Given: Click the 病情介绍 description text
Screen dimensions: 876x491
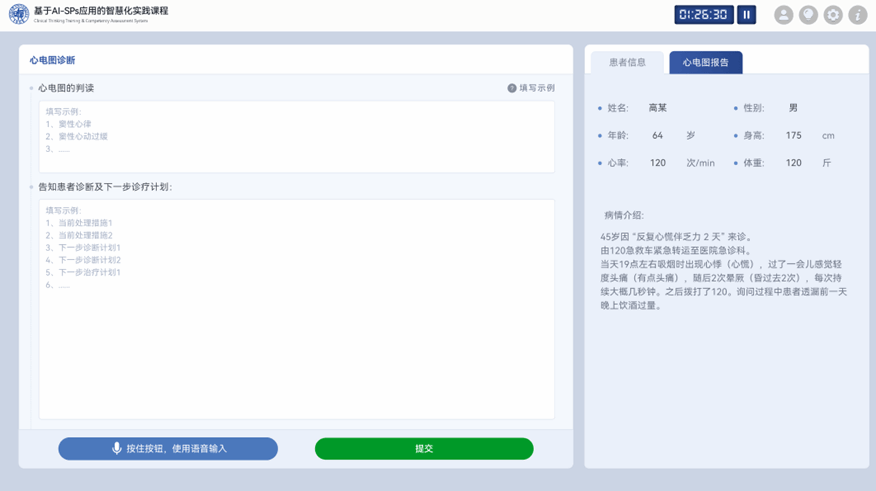Looking at the screenshot, I should (723, 271).
